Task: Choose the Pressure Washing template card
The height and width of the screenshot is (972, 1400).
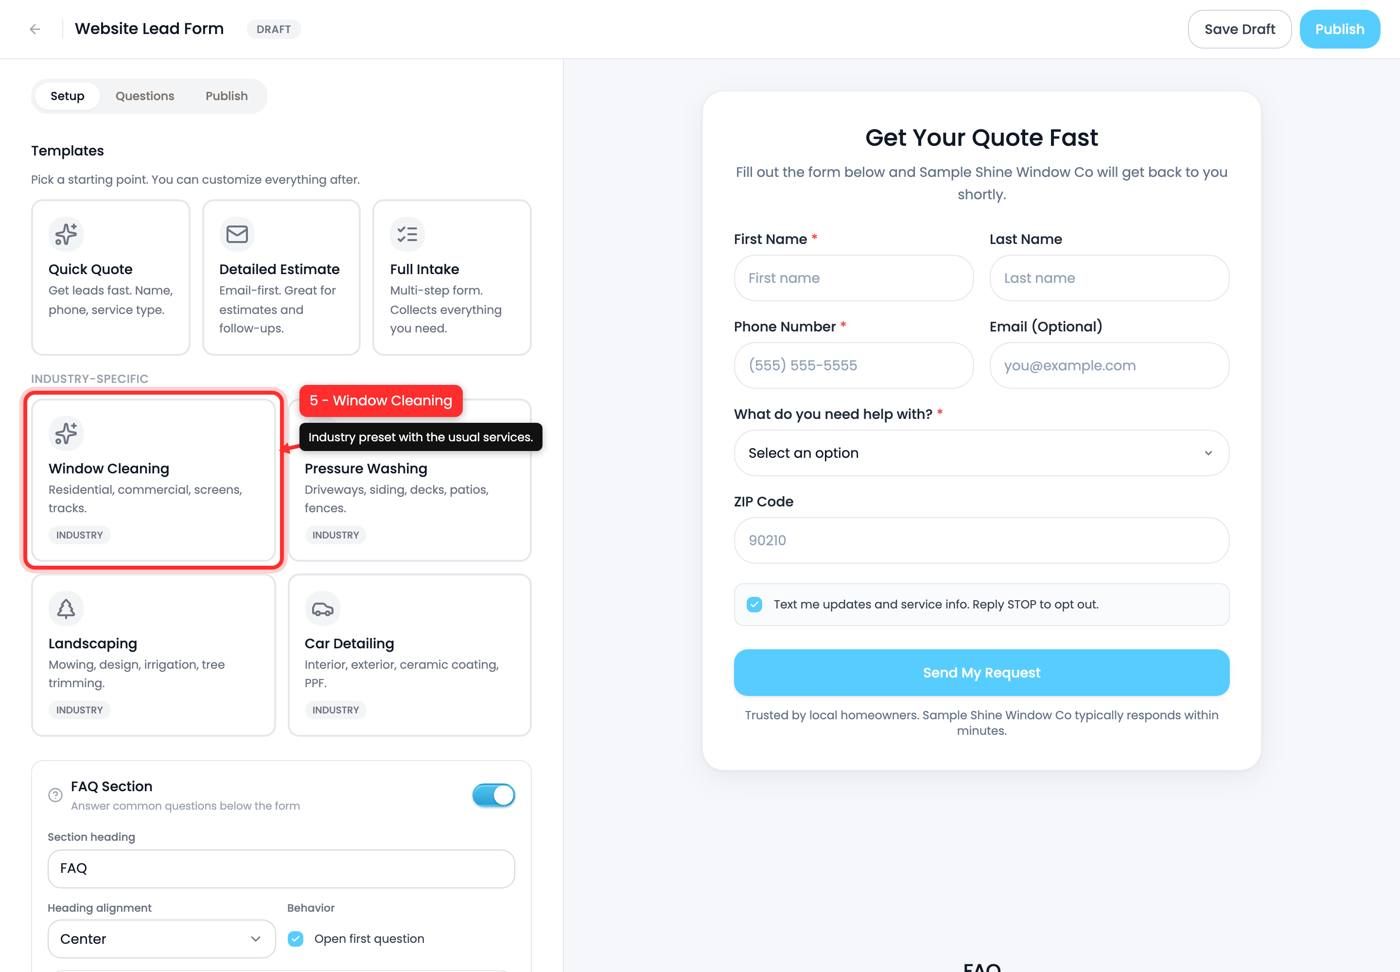Action: point(409,481)
